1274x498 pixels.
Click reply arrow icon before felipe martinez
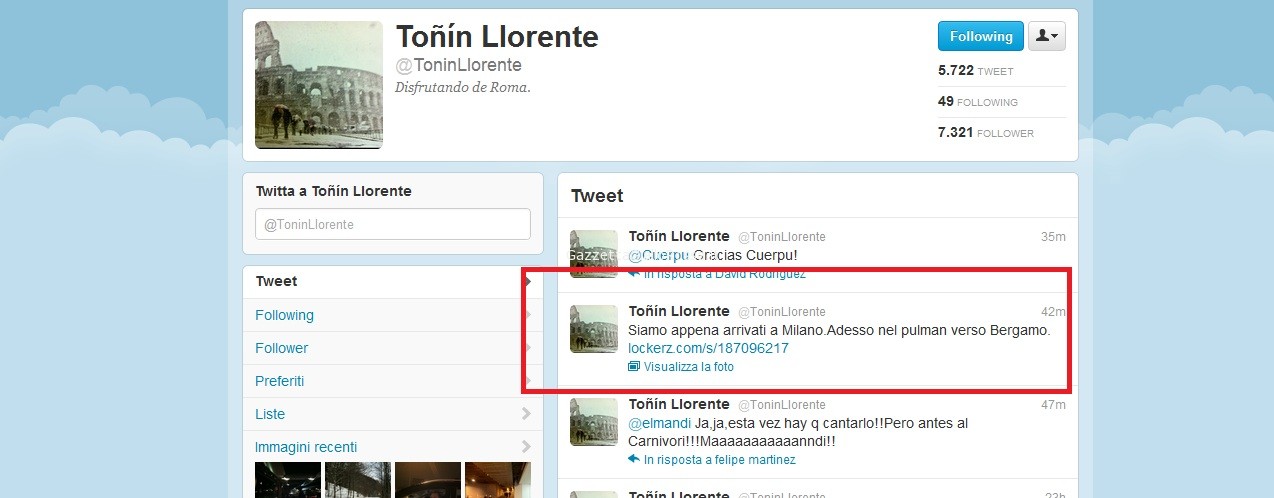(634, 459)
